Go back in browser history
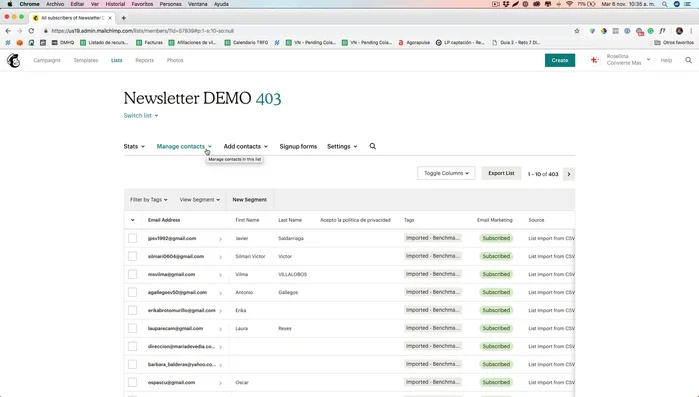 (x=8, y=31)
